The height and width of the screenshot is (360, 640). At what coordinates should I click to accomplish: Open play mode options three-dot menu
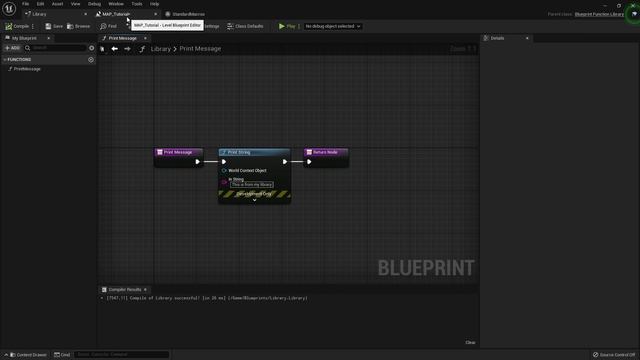299,26
